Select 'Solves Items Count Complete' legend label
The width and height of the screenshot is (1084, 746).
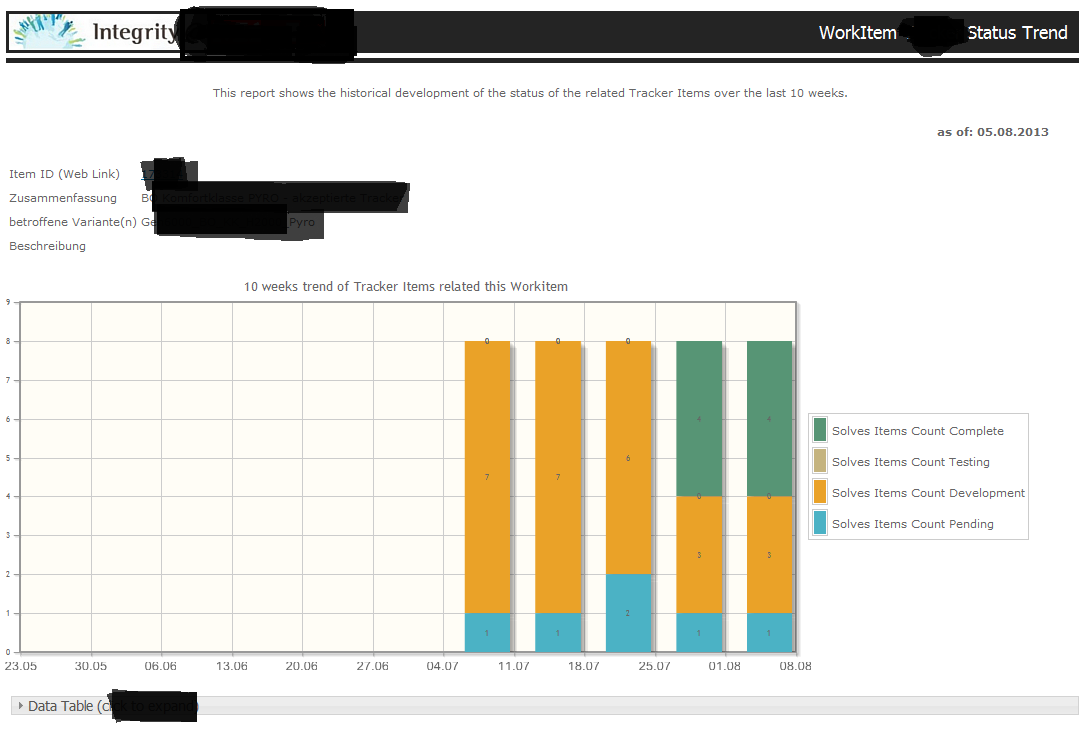(917, 431)
